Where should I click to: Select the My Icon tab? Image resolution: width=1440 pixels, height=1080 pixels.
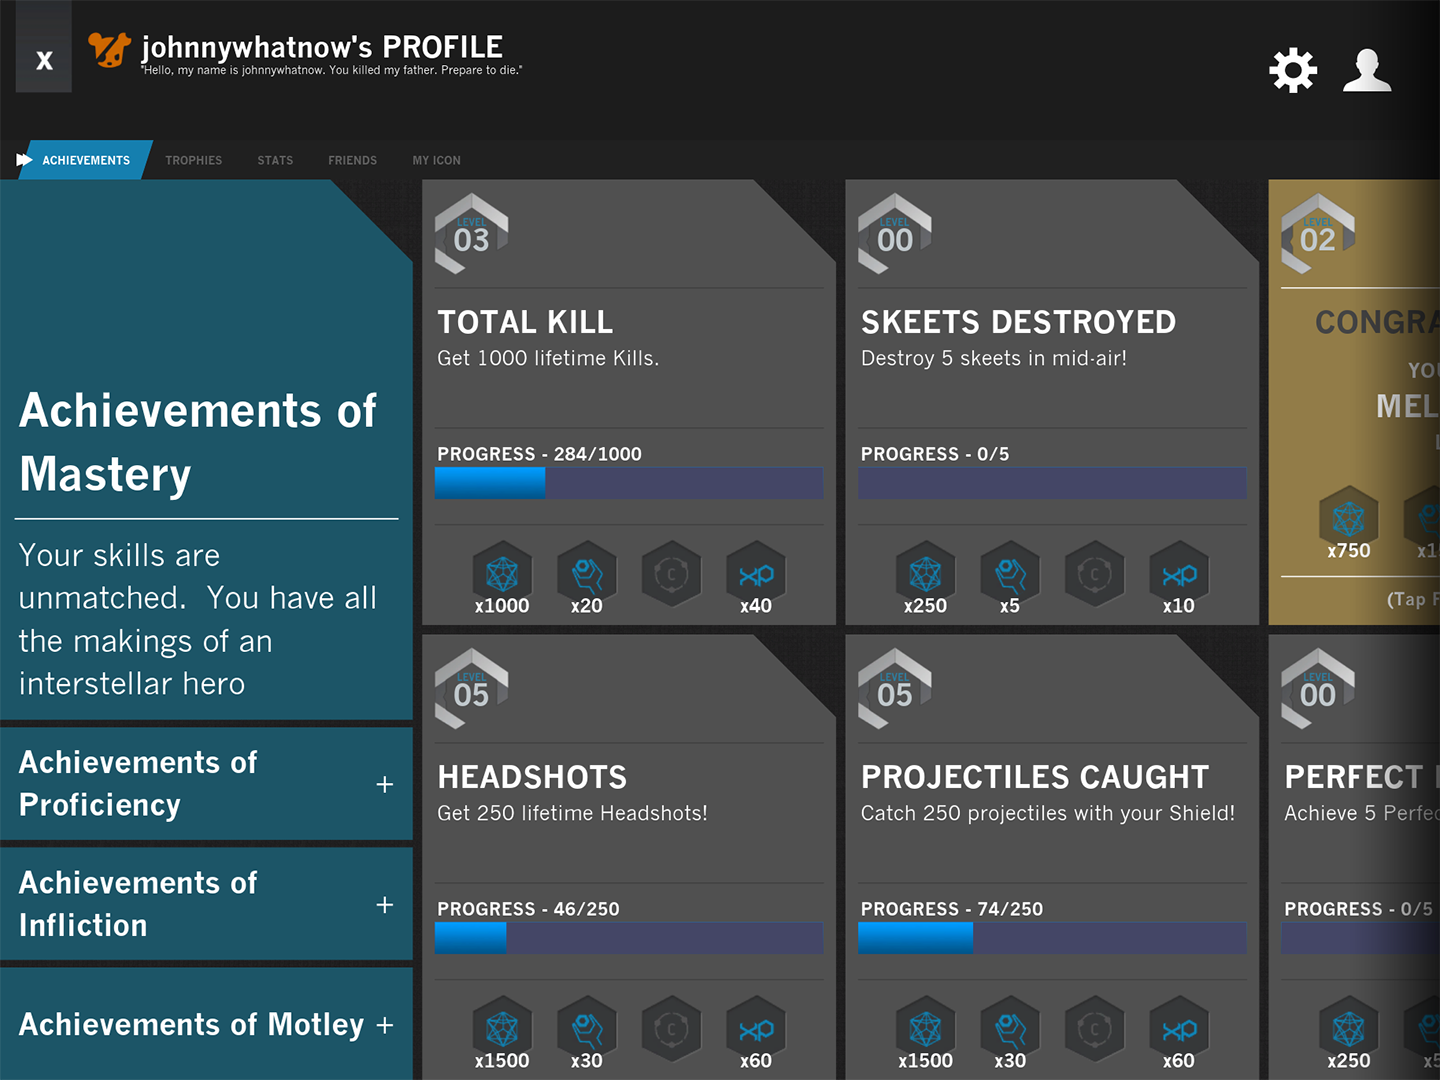(436, 160)
